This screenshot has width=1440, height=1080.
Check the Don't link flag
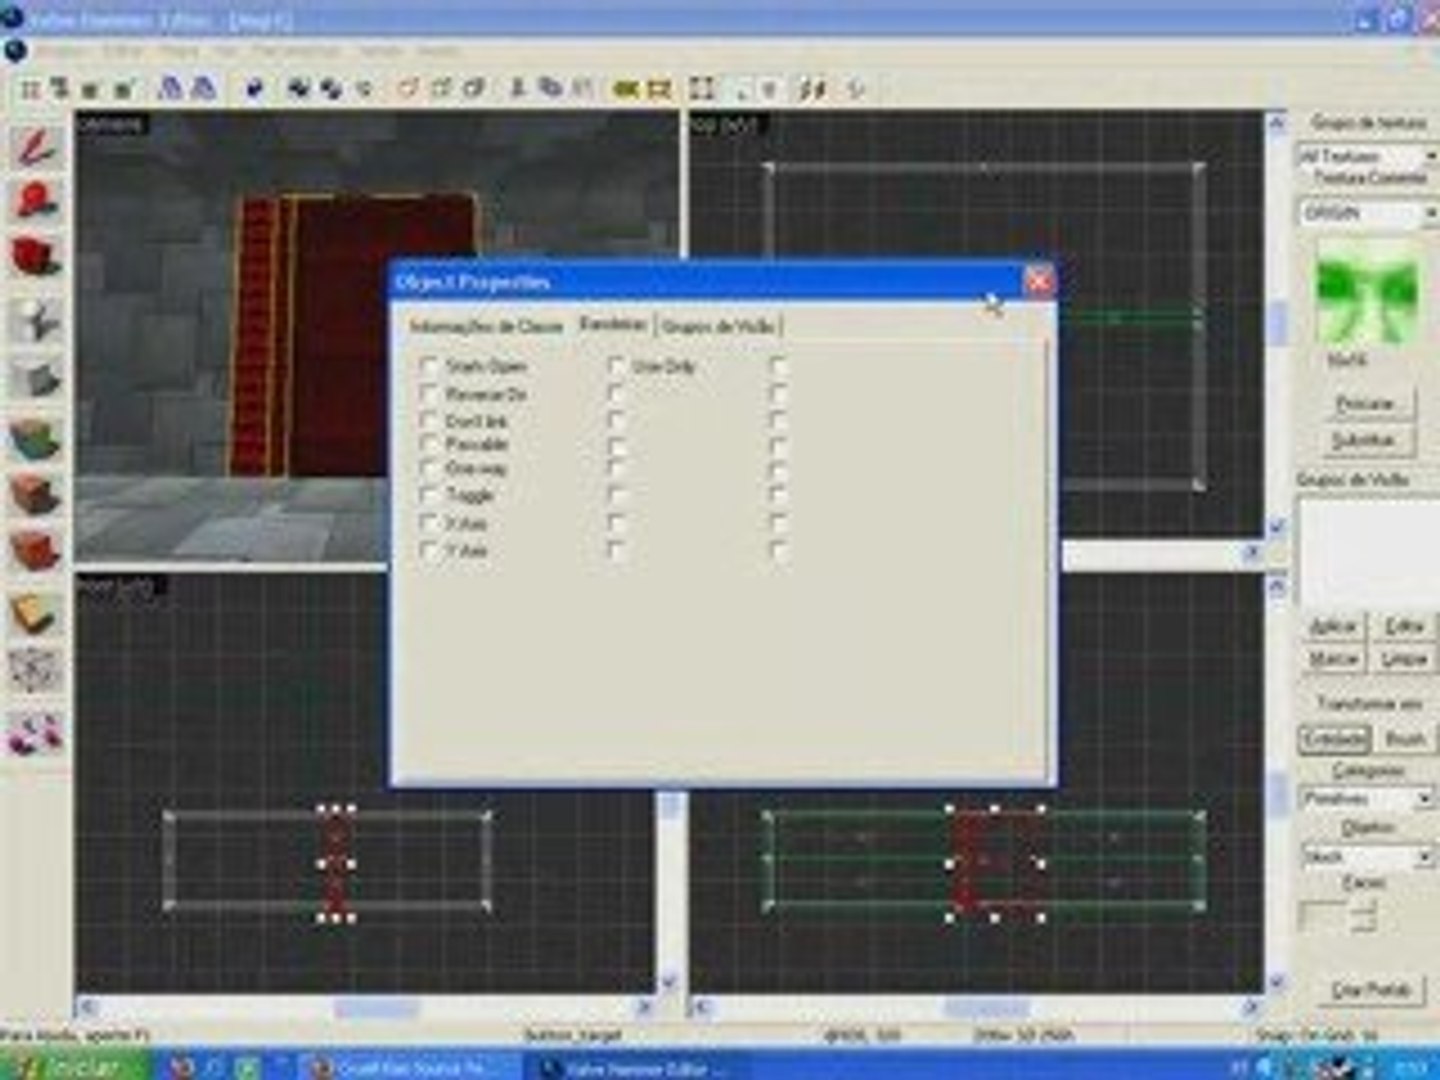click(x=429, y=419)
